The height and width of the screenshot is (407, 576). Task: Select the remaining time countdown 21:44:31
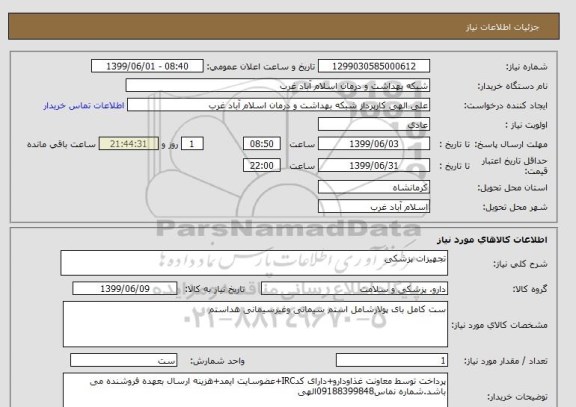pyautogui.click(x=129, y=144)
